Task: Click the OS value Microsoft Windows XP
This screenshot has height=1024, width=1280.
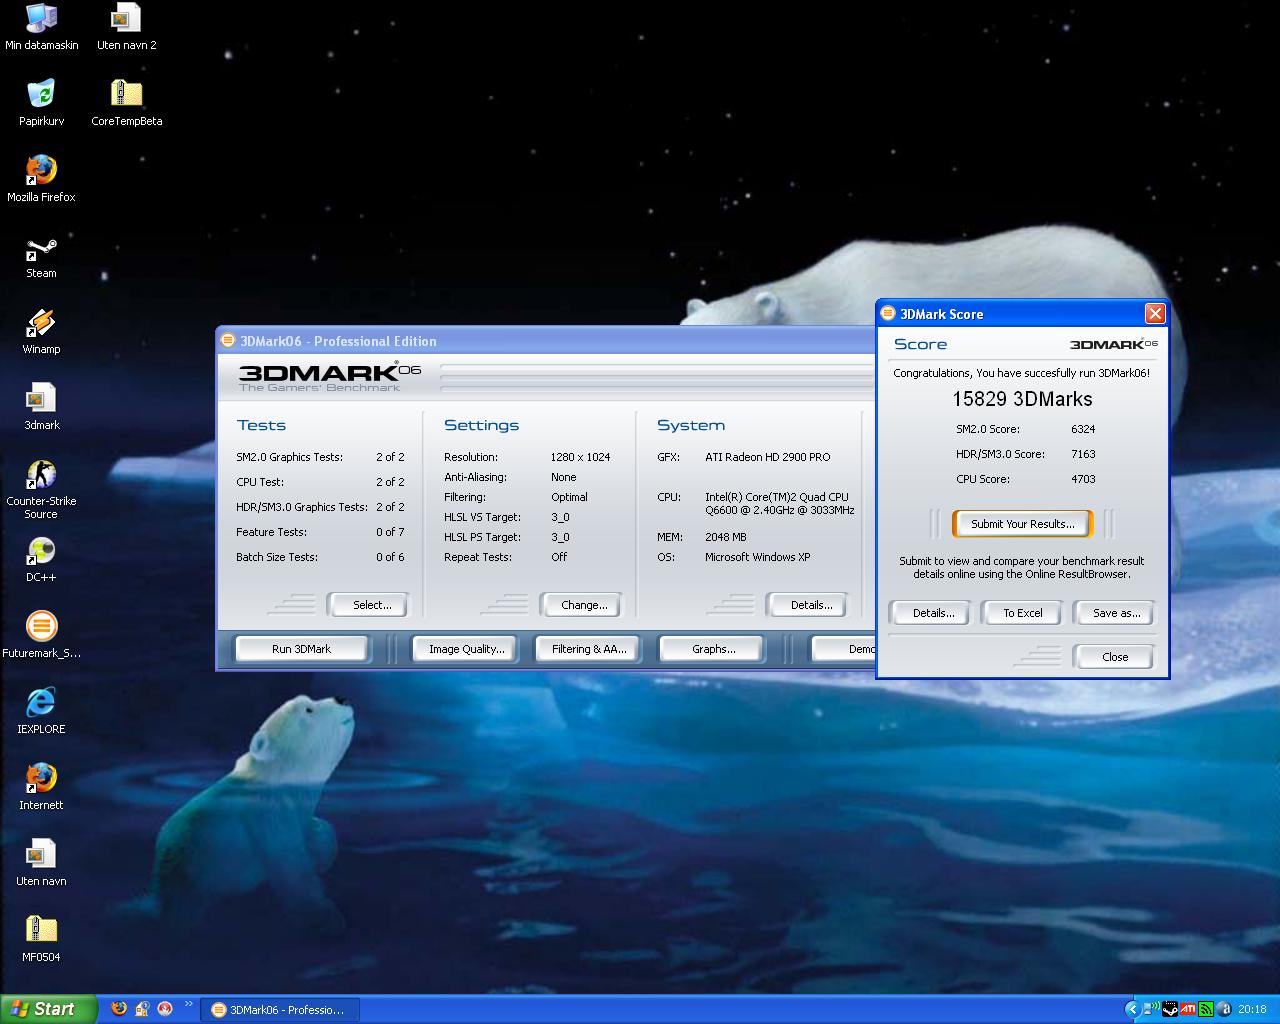Action: coord(757,557)
